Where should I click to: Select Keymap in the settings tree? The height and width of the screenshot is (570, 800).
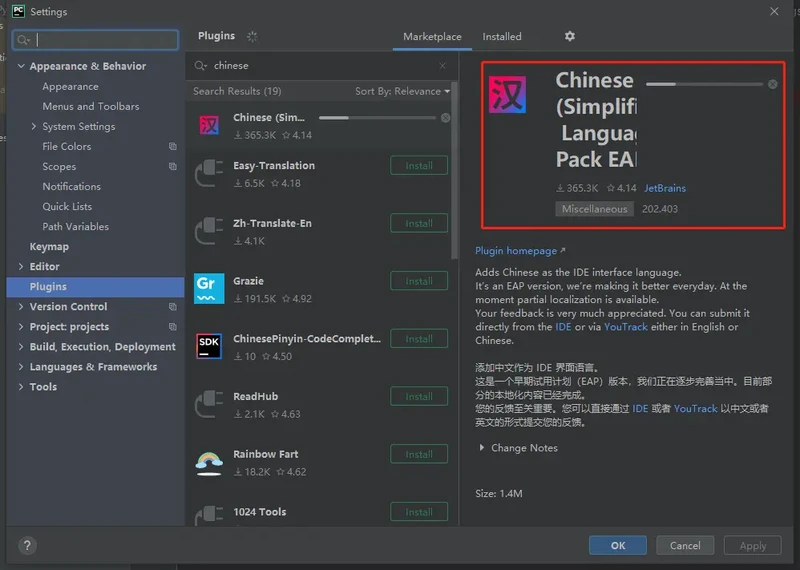tap(49, 247)
